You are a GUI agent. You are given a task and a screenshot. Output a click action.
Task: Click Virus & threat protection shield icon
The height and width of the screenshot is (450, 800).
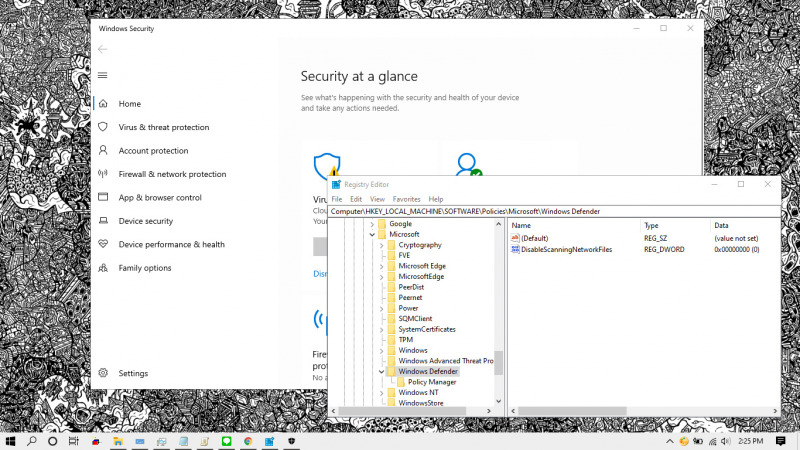coord(103,127)
